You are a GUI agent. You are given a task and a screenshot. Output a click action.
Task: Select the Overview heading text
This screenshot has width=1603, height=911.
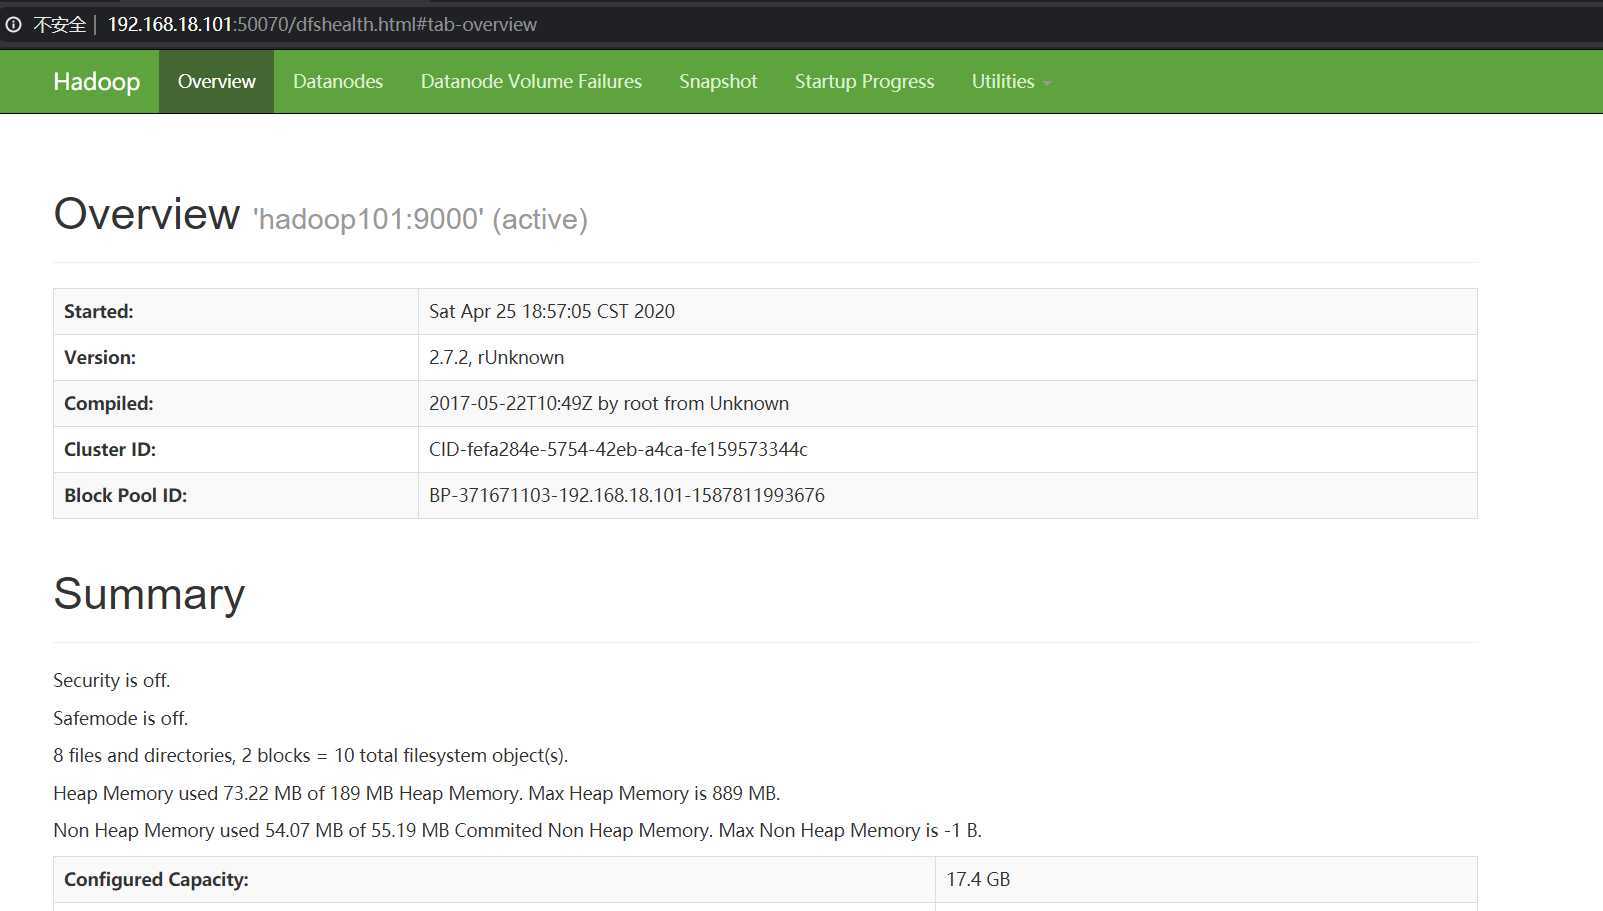pyautogui.click(x=146, y=214)
